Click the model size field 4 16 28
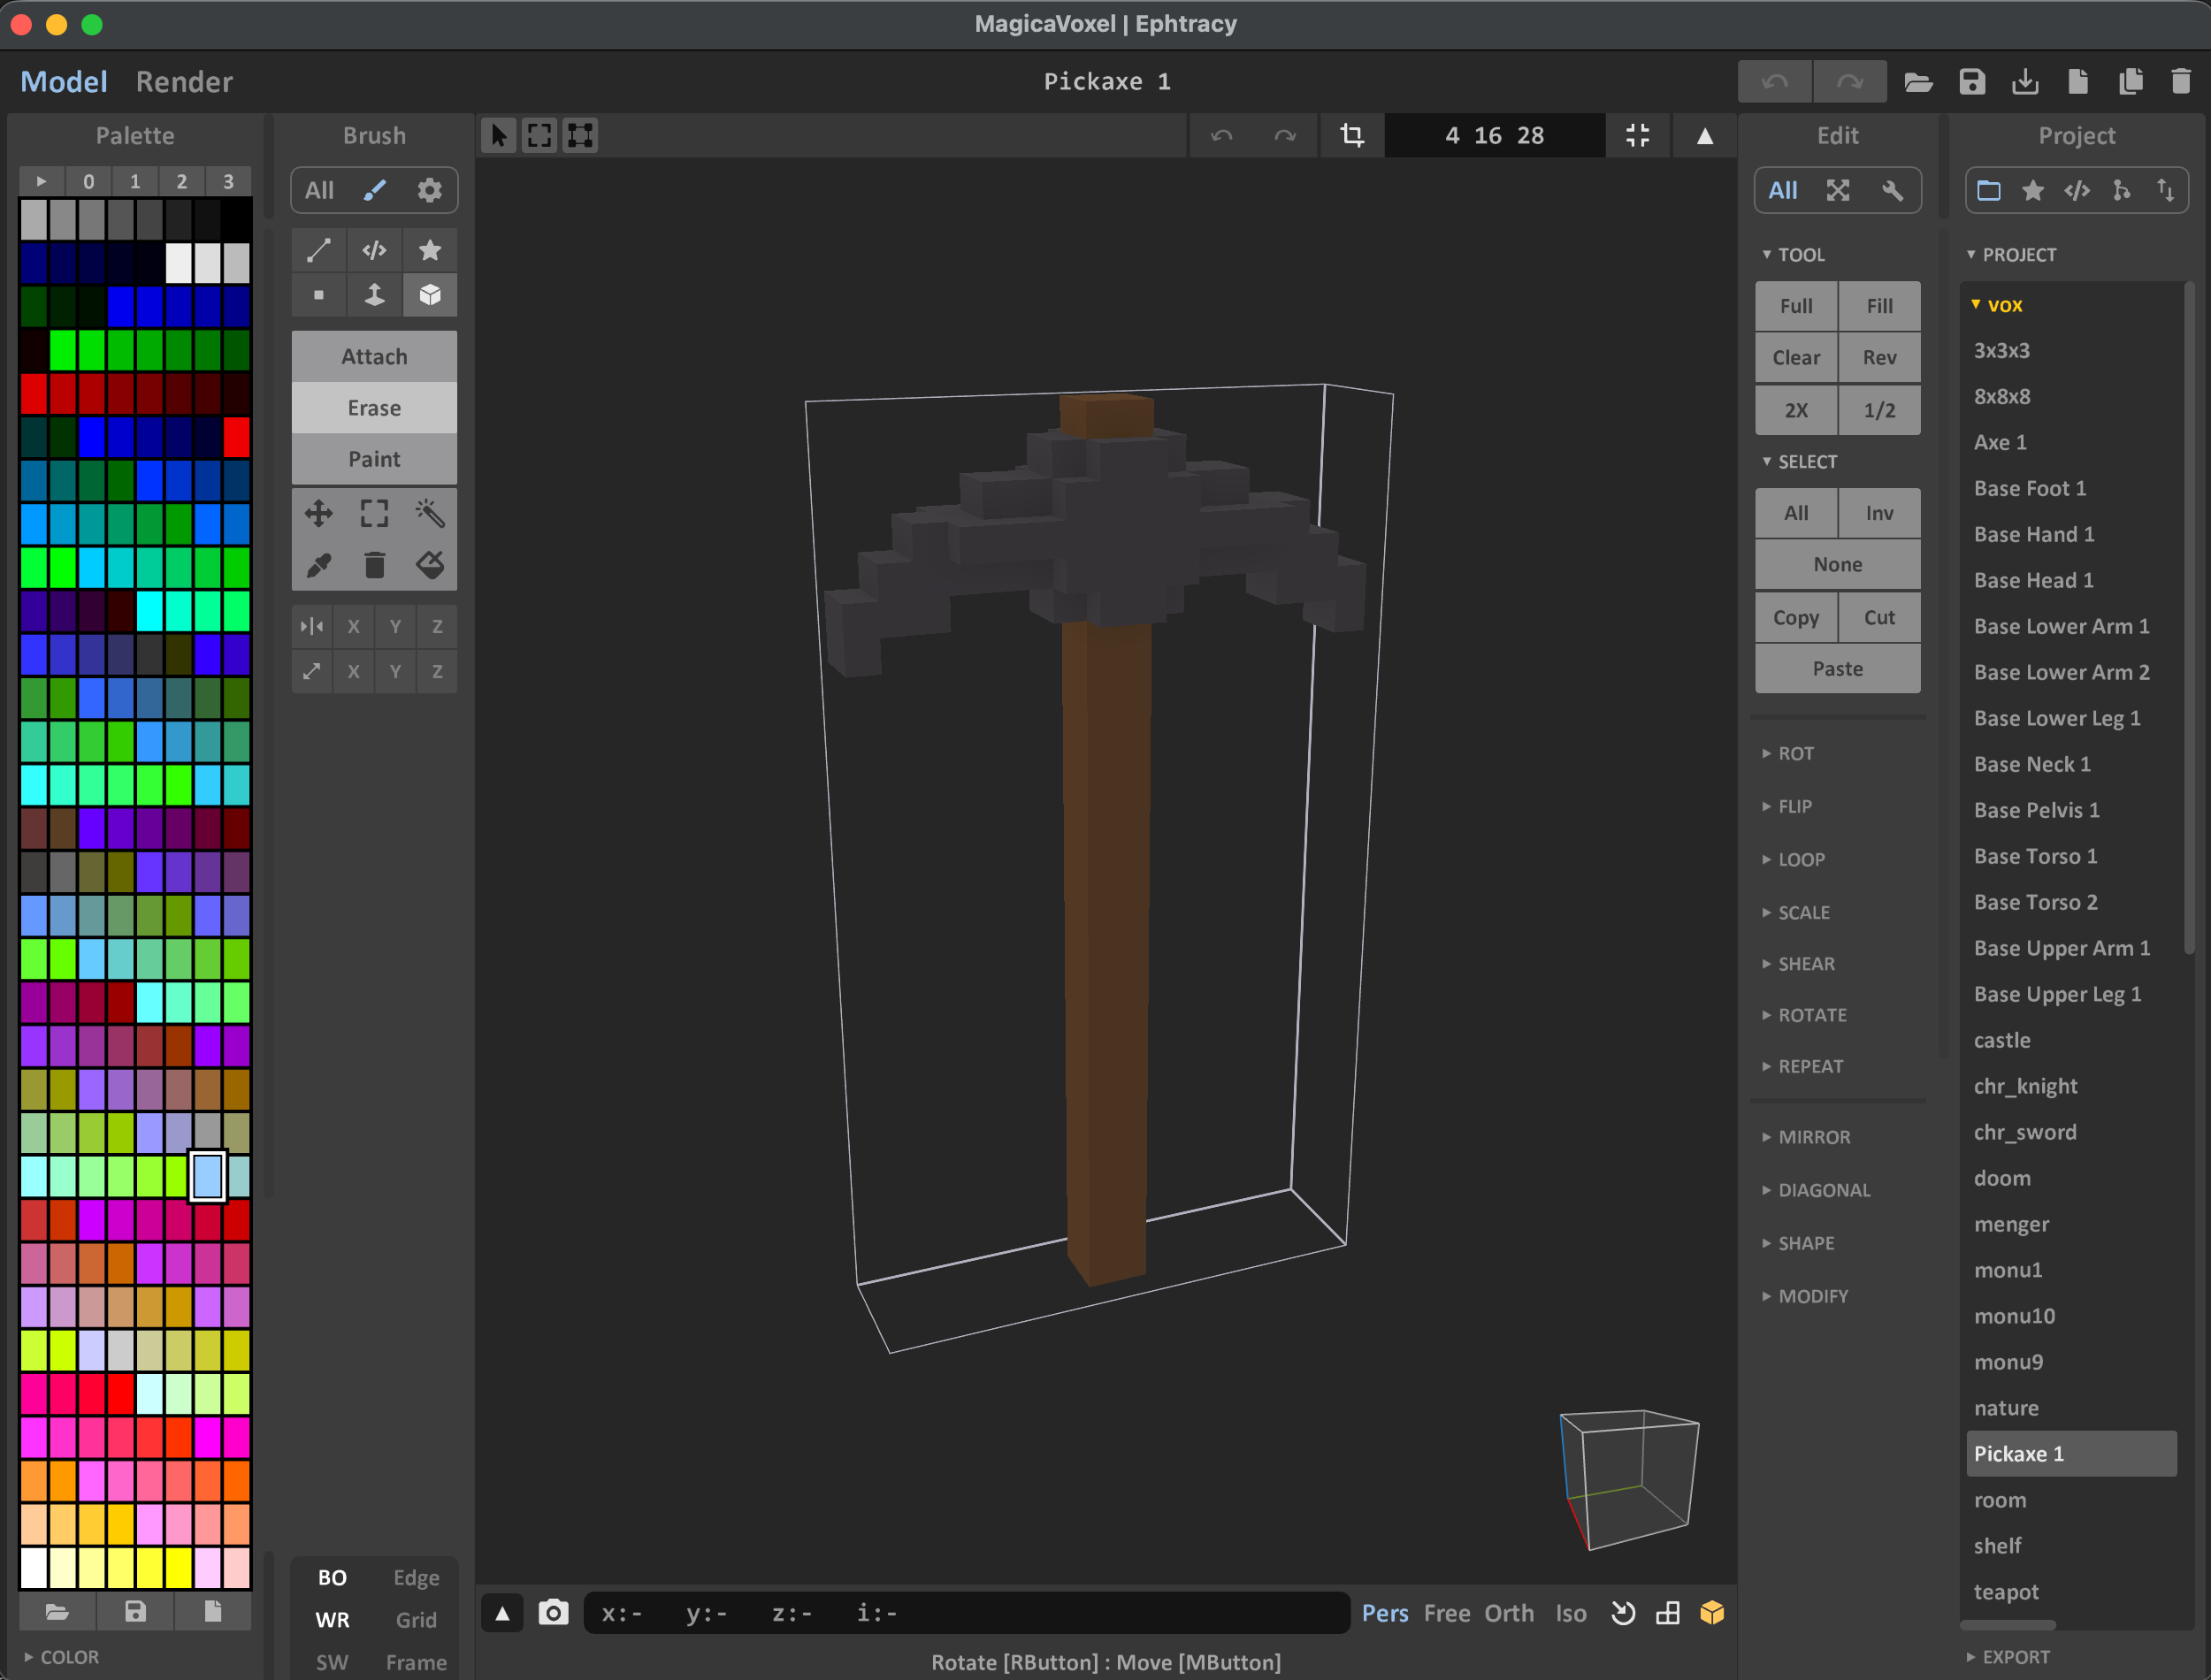This screenshot has width=2211, height=1680. [x=1495, y=135]
